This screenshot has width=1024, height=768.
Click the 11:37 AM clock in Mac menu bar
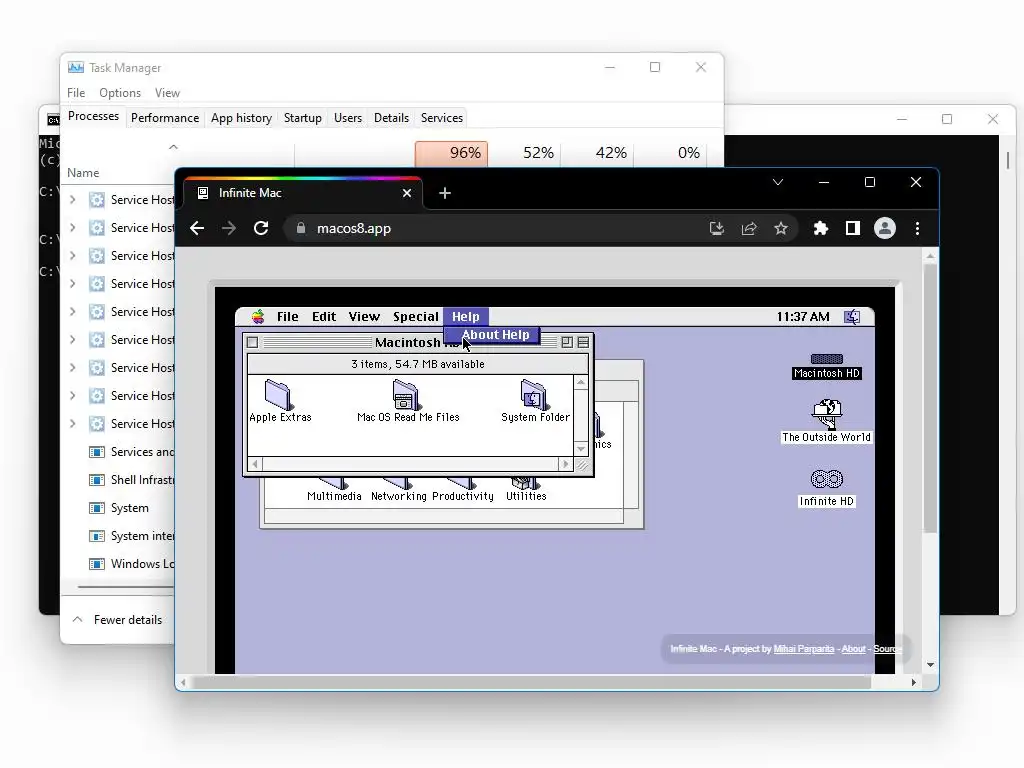click(803, 317)
